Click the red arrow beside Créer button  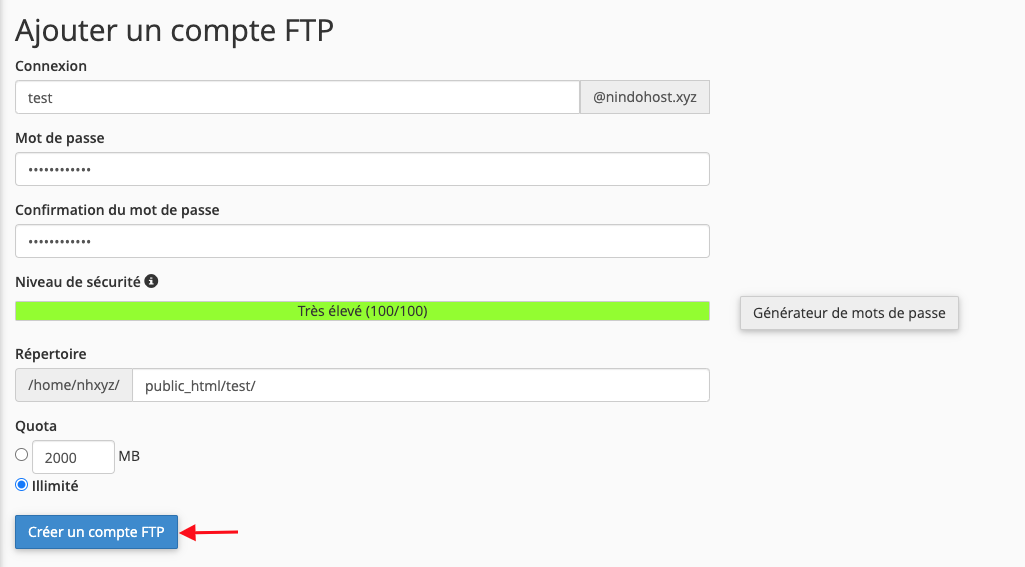click(209, 532)
